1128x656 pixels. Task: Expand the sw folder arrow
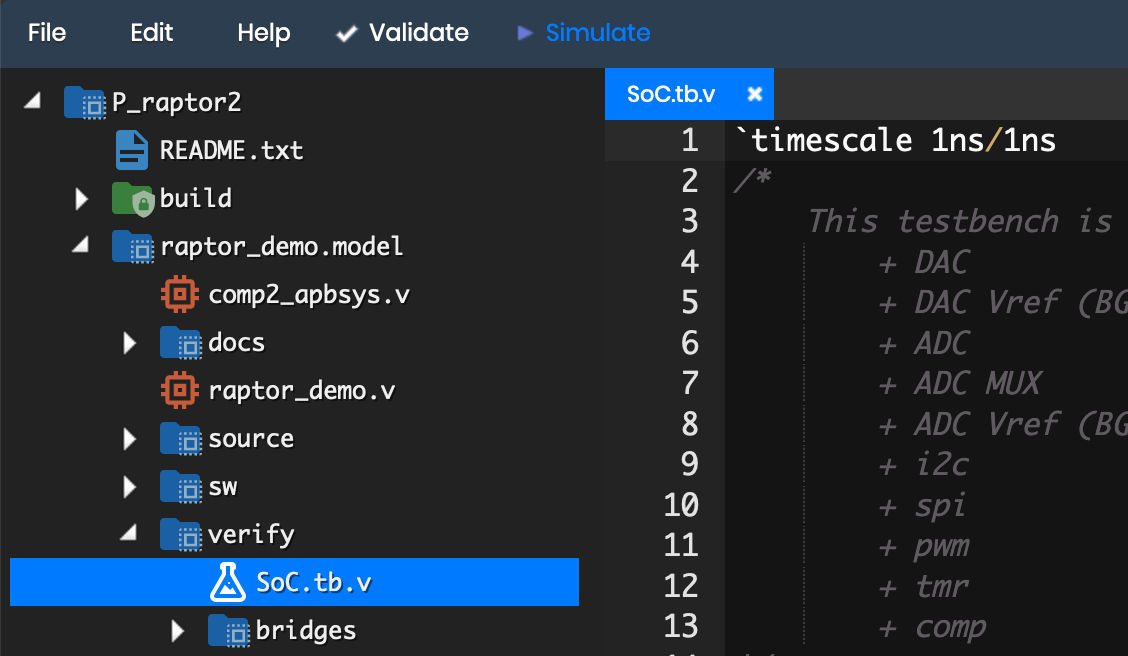pyautogui.click(x=129, y=487)
